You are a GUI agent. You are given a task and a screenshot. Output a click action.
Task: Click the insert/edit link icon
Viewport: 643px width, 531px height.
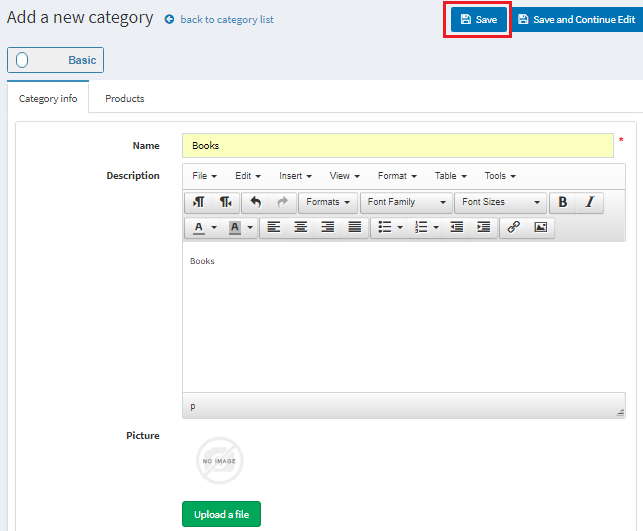point(513,228)
